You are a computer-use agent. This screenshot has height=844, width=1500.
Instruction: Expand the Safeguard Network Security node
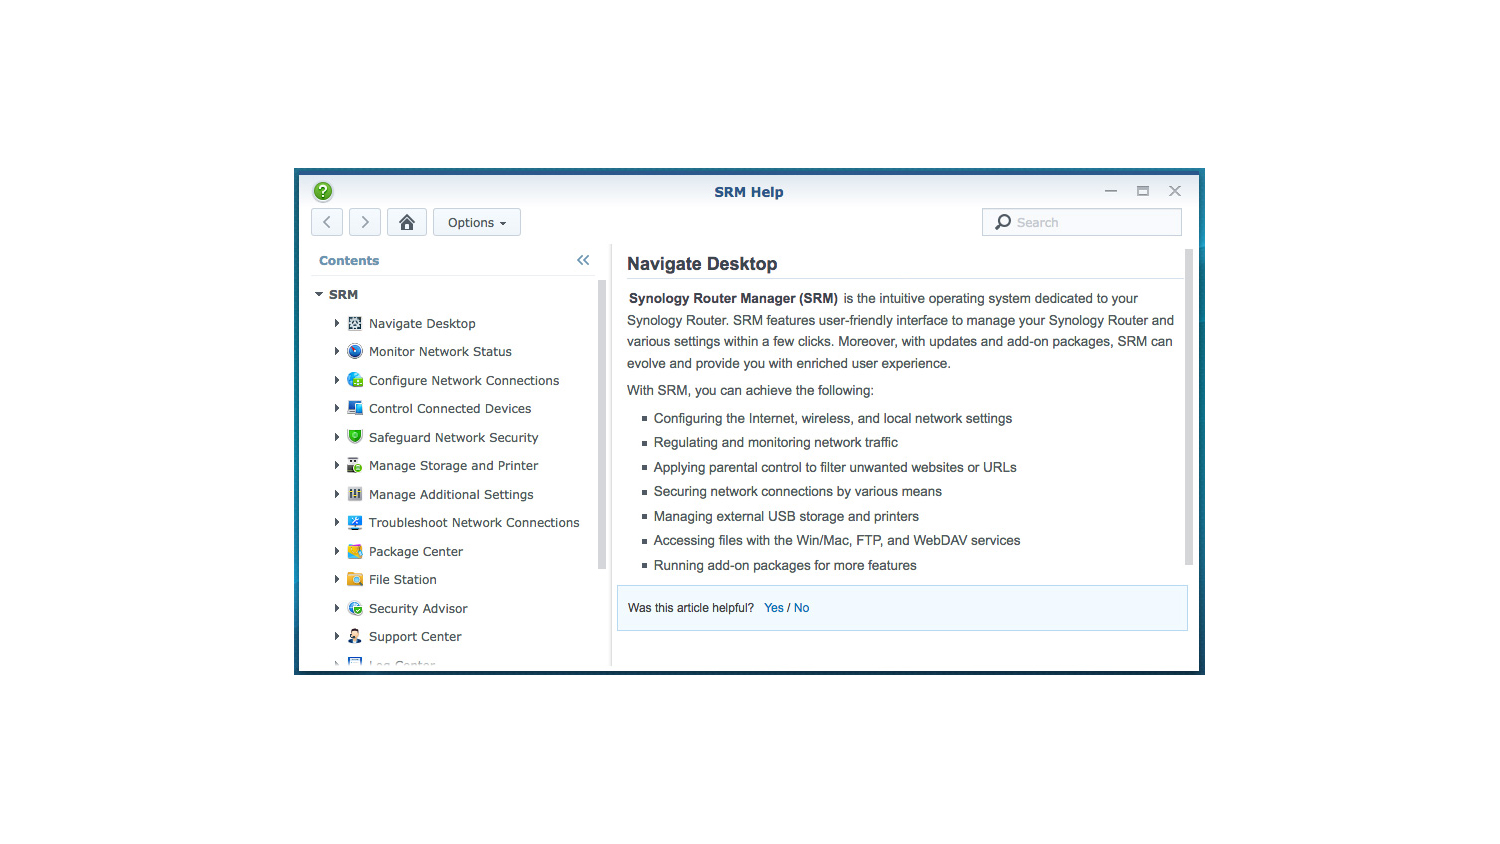337,437
